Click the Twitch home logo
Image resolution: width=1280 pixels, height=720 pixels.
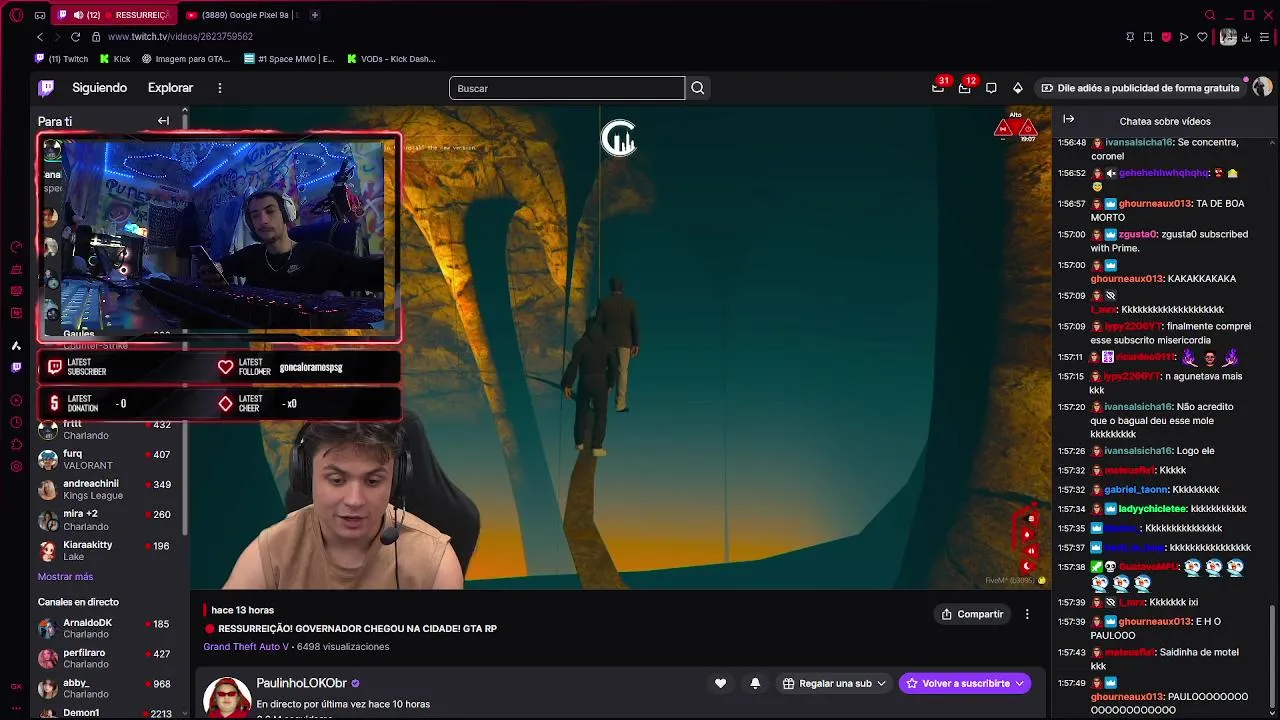coord(46,88)
